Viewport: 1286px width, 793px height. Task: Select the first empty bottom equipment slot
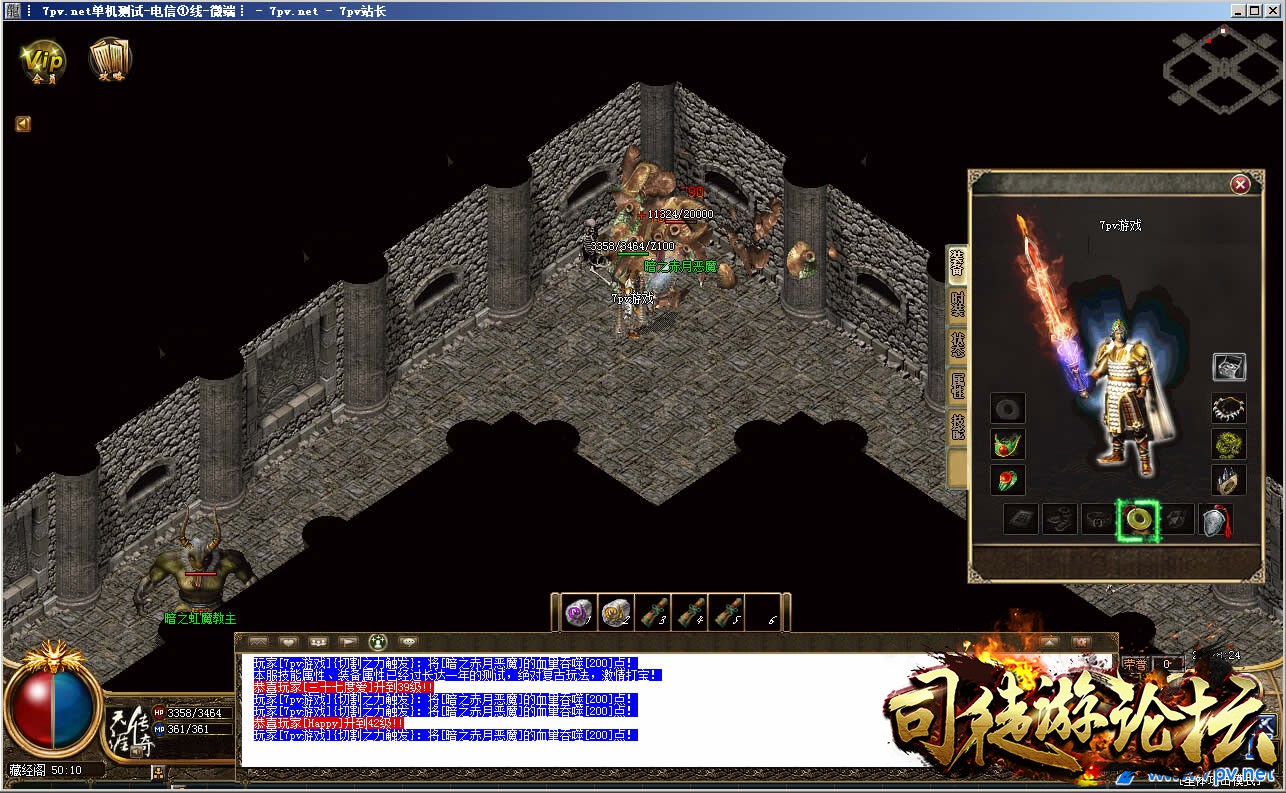[x=1021, y=519]
